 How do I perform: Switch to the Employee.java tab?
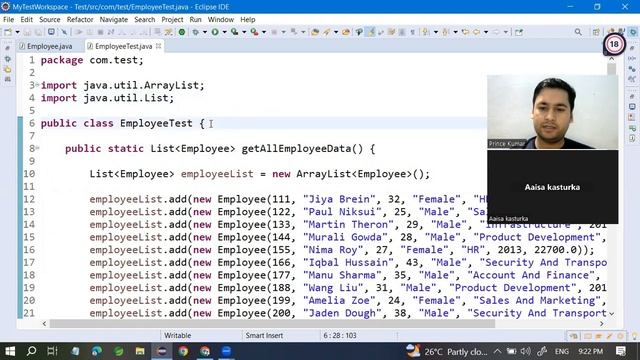click(x=46, y=46)
